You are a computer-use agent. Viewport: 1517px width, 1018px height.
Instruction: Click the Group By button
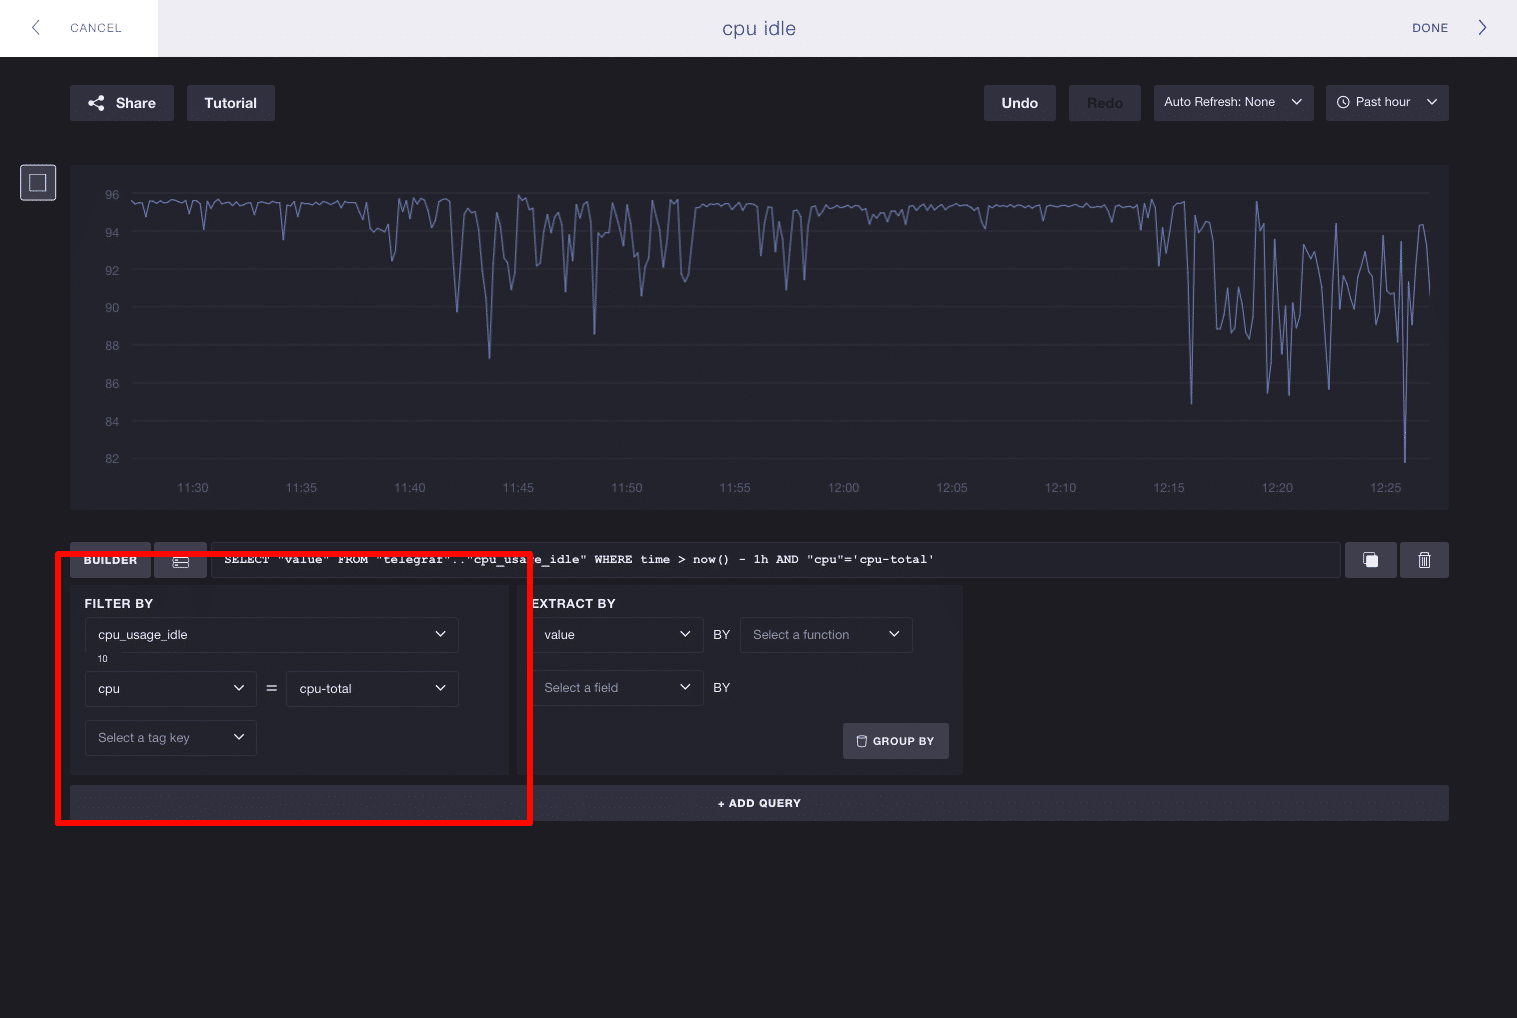(895, 741)
